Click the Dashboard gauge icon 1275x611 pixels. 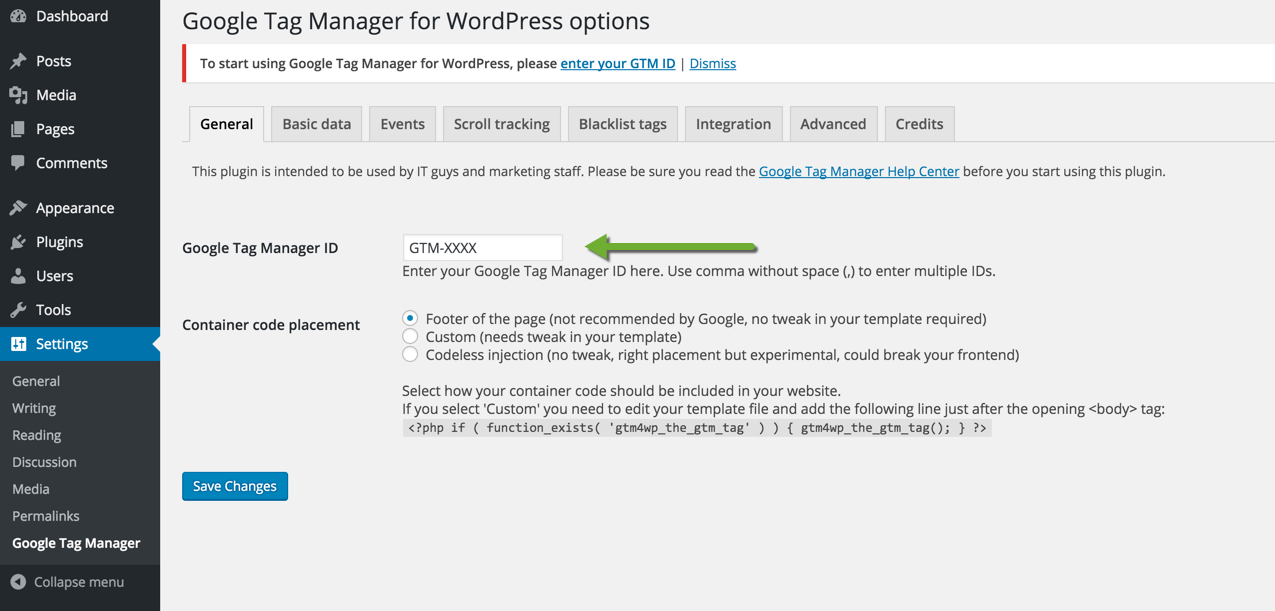(x=18, y=16)
